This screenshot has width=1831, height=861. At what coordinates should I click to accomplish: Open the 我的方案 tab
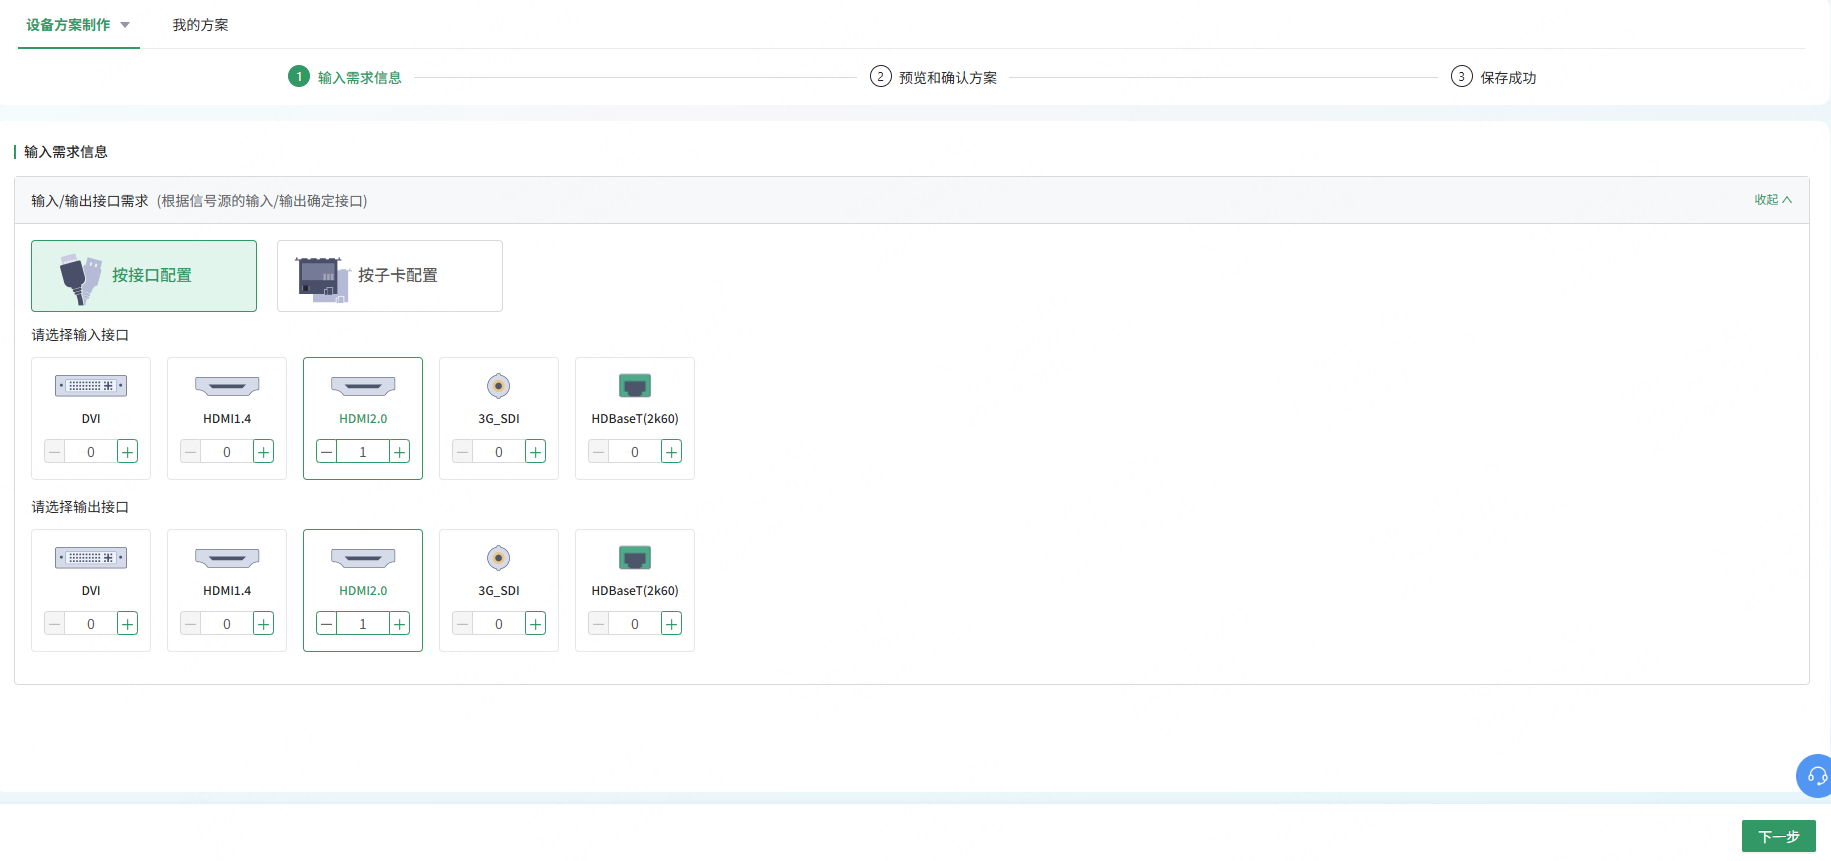[x=200, y=25]
